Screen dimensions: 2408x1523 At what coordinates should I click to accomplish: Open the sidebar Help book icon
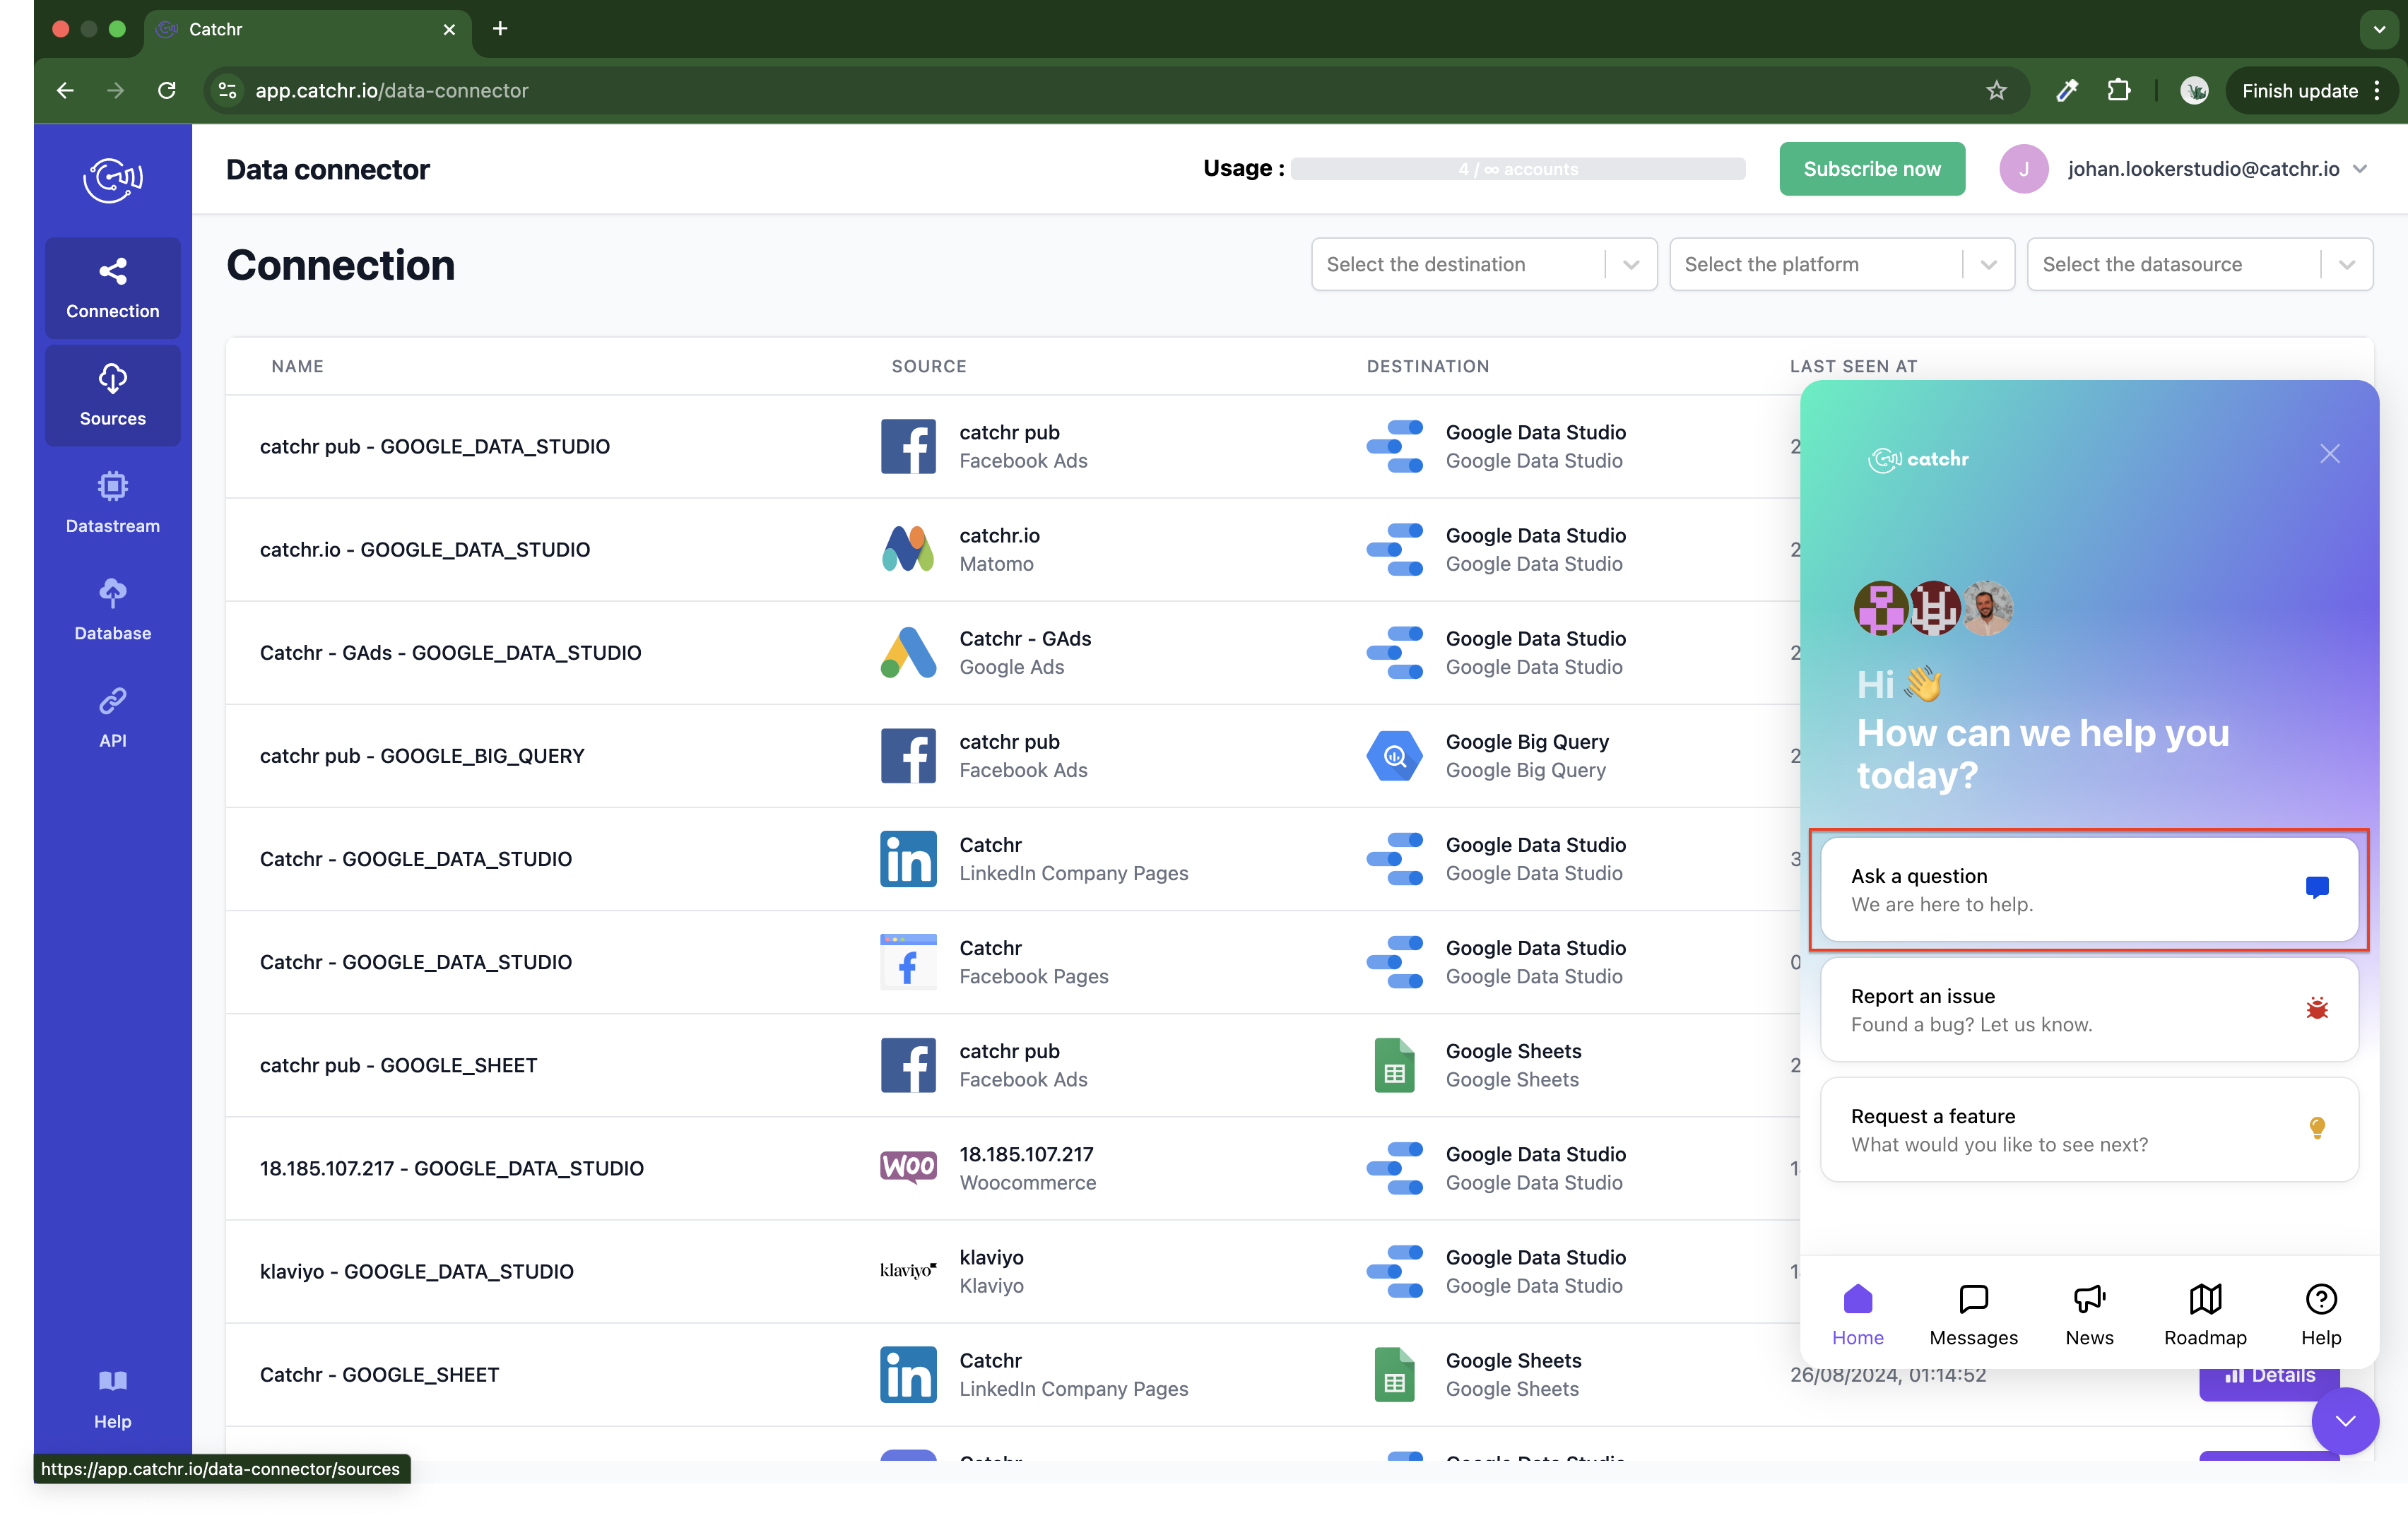(x=112, y=1381)
